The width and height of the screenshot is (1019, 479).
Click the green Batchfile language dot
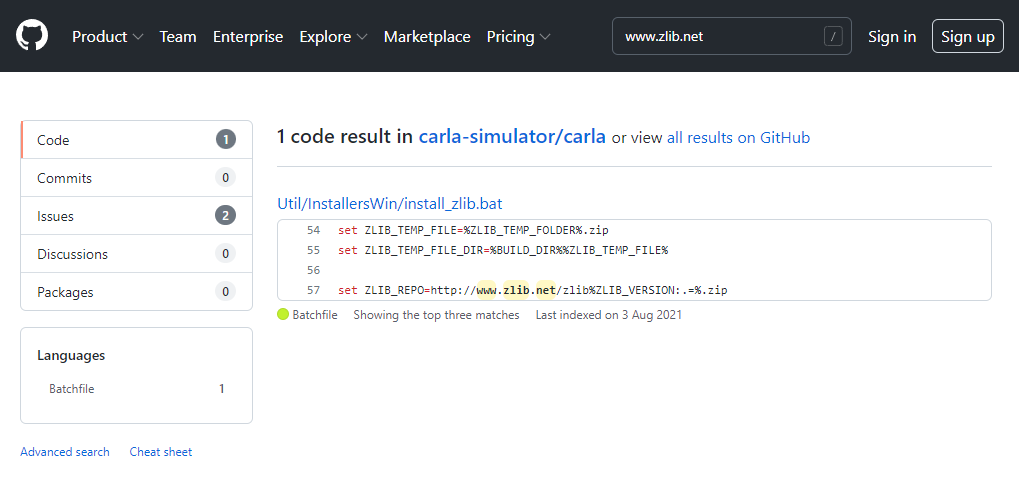tap(283, 315)
